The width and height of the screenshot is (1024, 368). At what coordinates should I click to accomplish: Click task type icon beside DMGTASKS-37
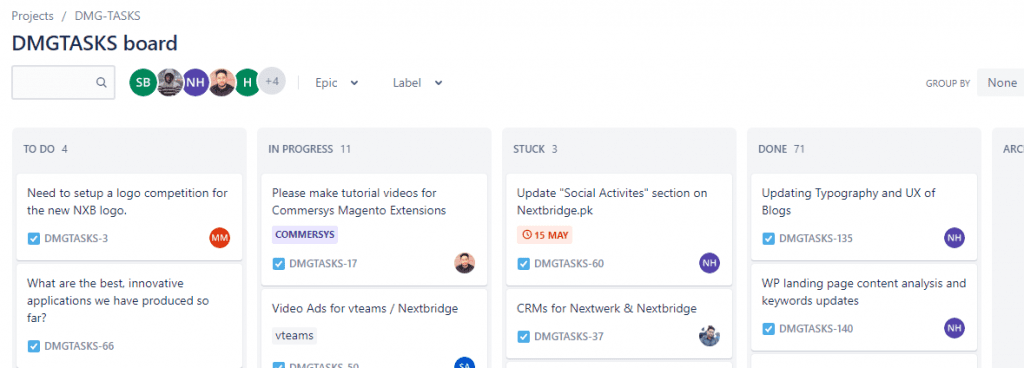pyautogui.click(x=524, y=337)
